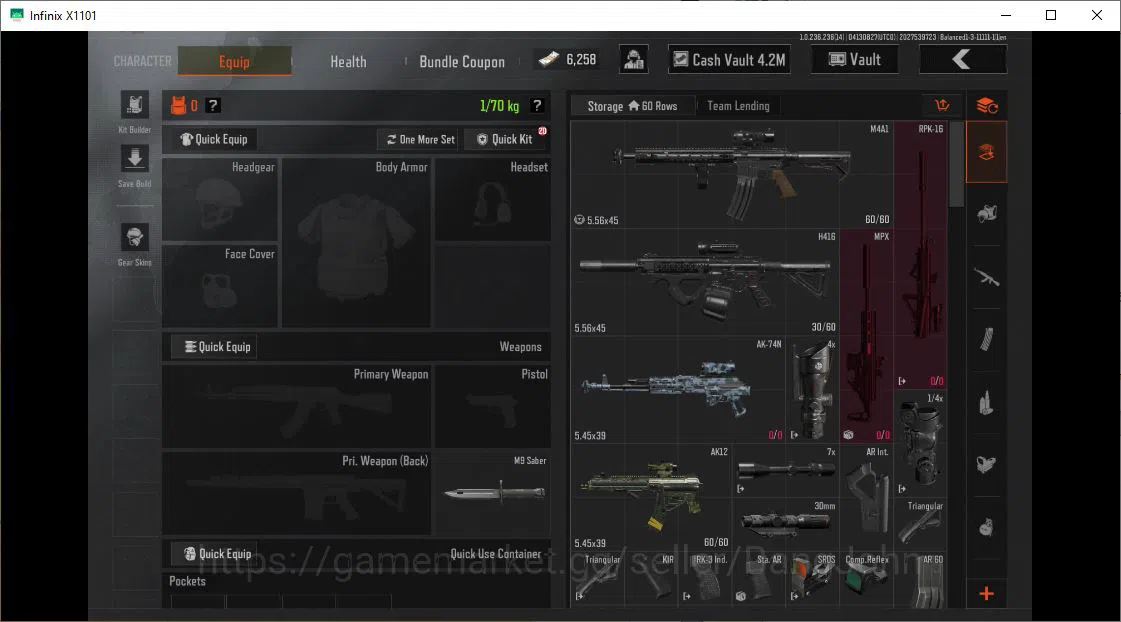
Task: Click the storage panel scrollbar
Action: [956, 164]
